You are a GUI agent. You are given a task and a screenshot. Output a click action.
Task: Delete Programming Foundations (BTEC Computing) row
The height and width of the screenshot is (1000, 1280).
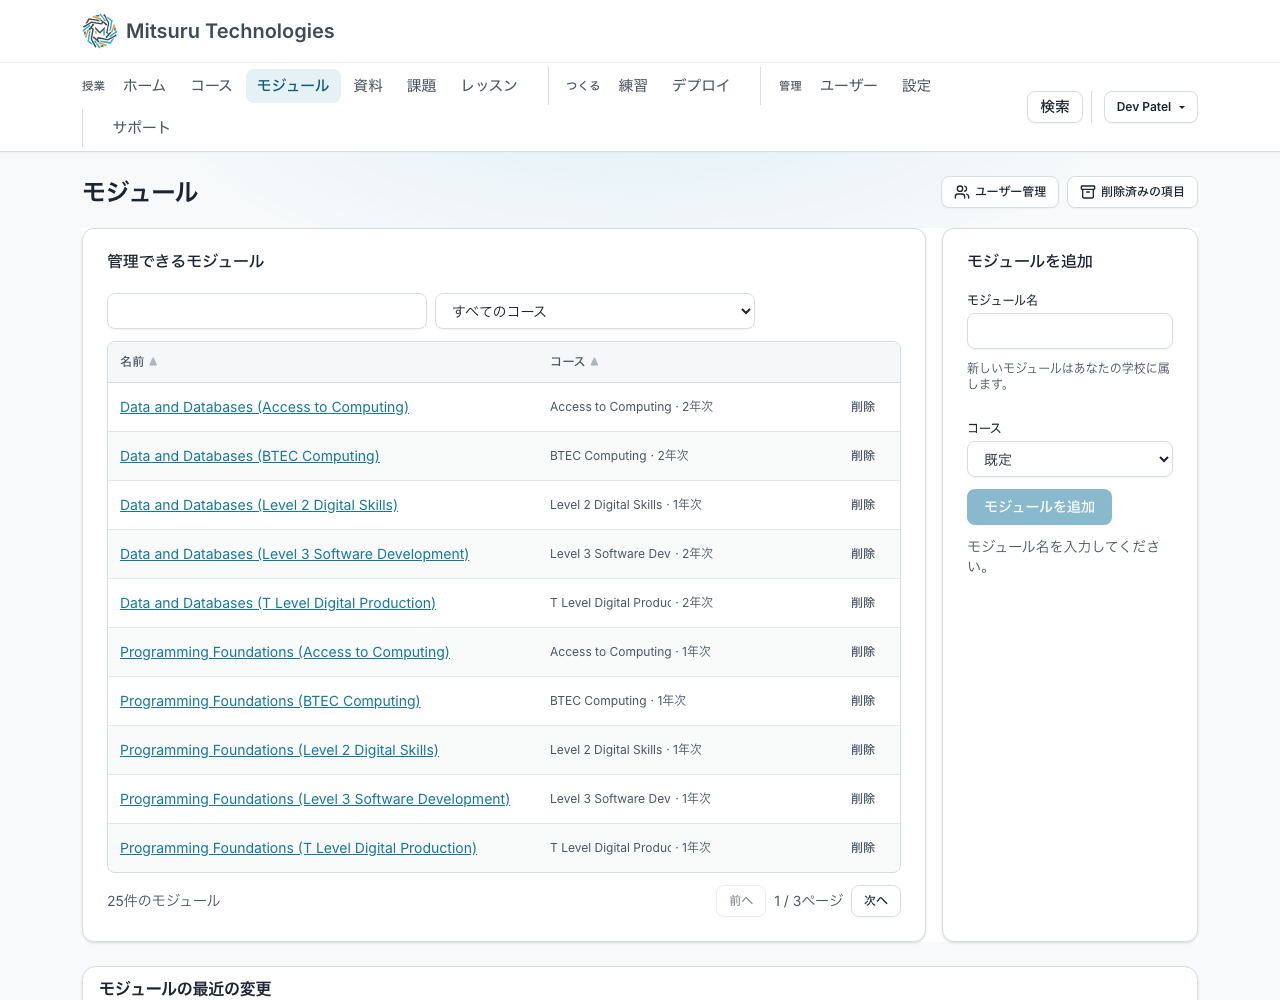(863, 701)
